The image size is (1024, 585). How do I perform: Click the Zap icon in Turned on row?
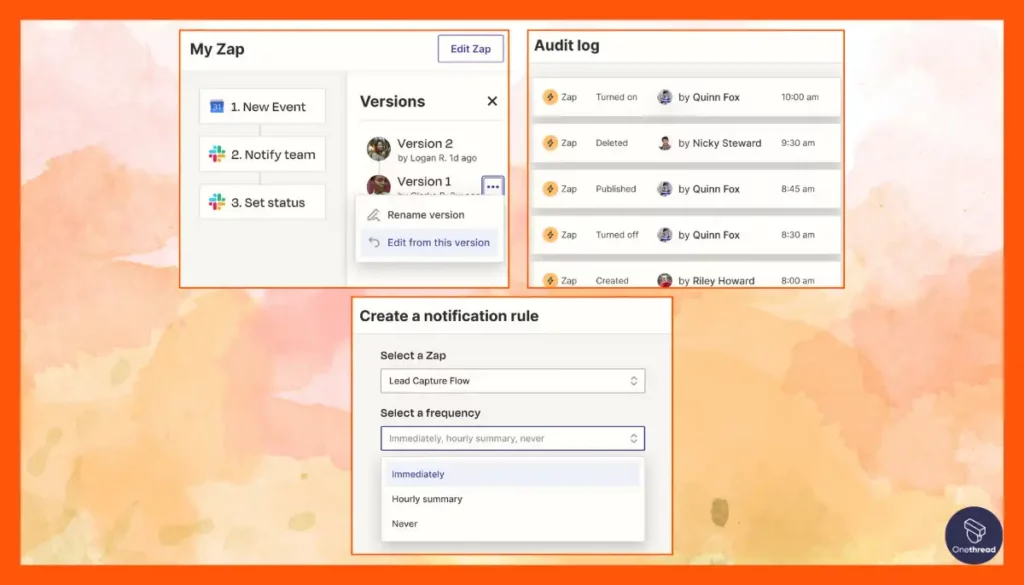550,97
